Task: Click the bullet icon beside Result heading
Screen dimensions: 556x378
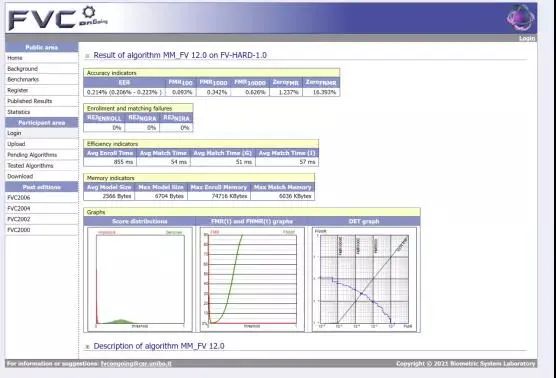Action: [x=87, y=56]
